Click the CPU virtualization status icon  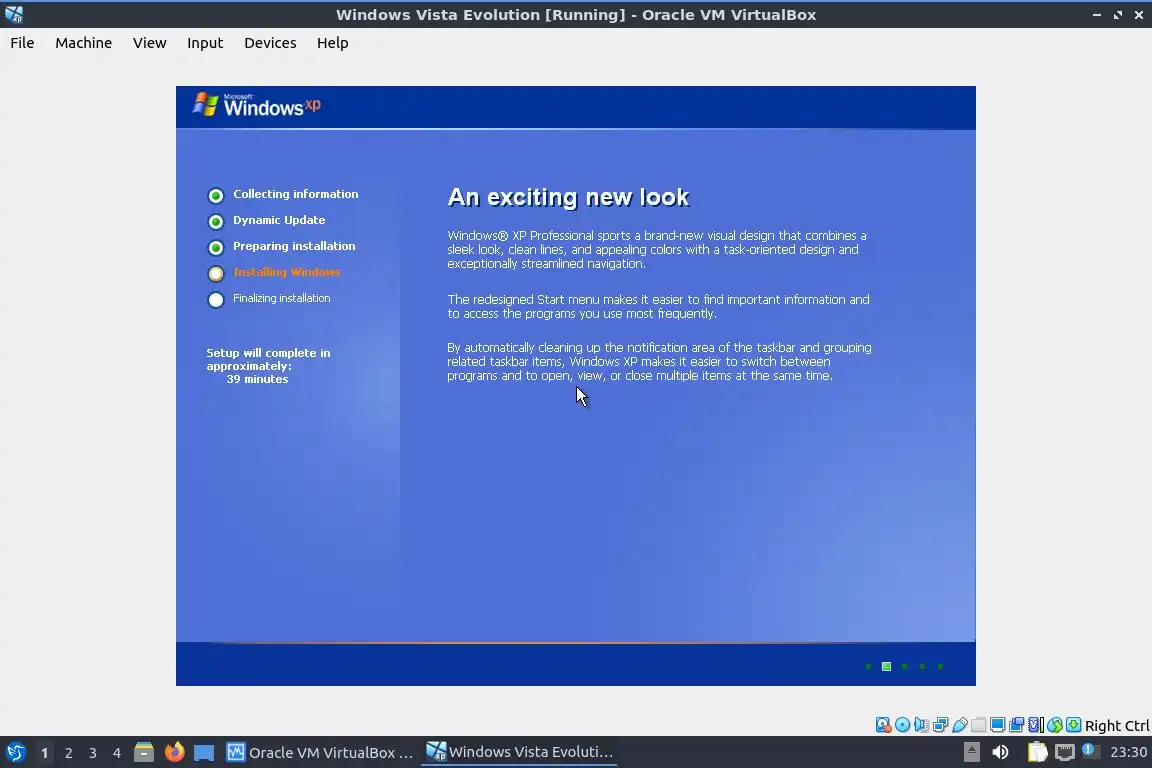coord(1036,725)
